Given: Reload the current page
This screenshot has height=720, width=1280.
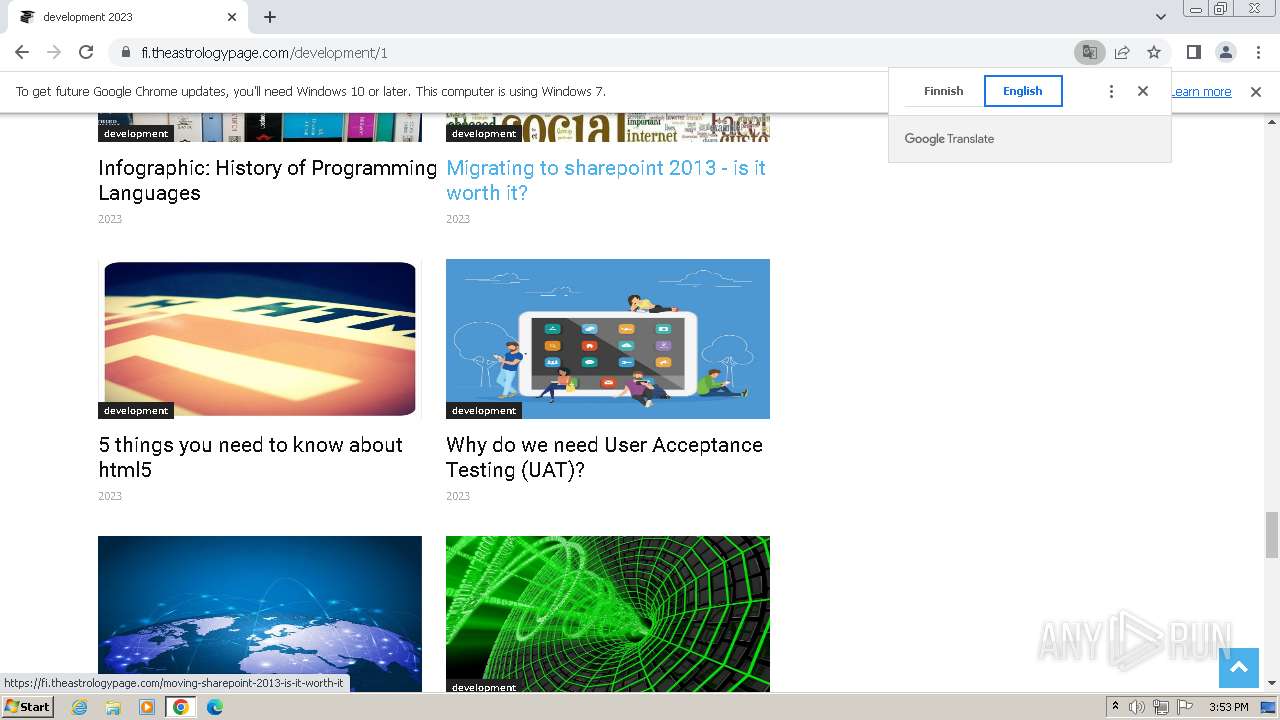Looking at the screenshot, I should [86, 52].
